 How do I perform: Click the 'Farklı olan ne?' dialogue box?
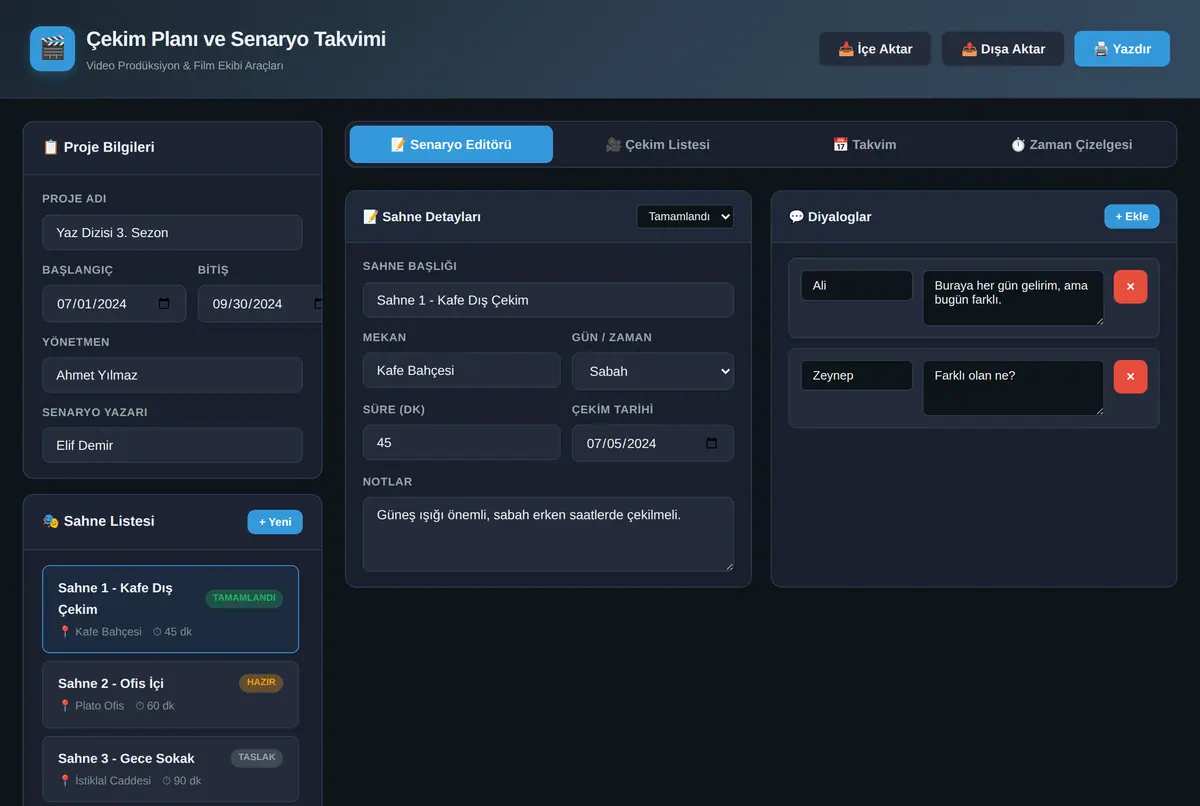pos(1013,388)
